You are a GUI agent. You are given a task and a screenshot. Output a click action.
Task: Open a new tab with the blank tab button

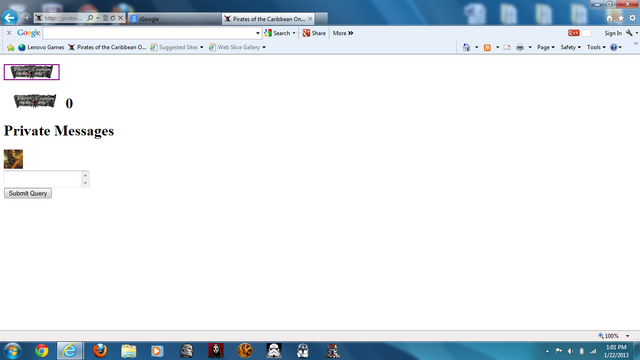321,19
